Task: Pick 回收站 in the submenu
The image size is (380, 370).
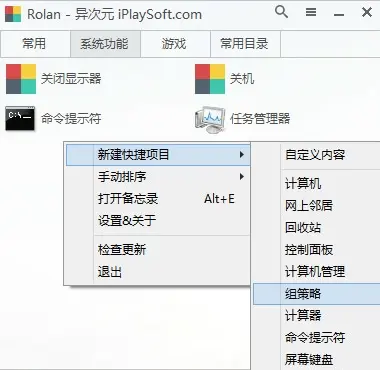Action: tap(317, 228)
